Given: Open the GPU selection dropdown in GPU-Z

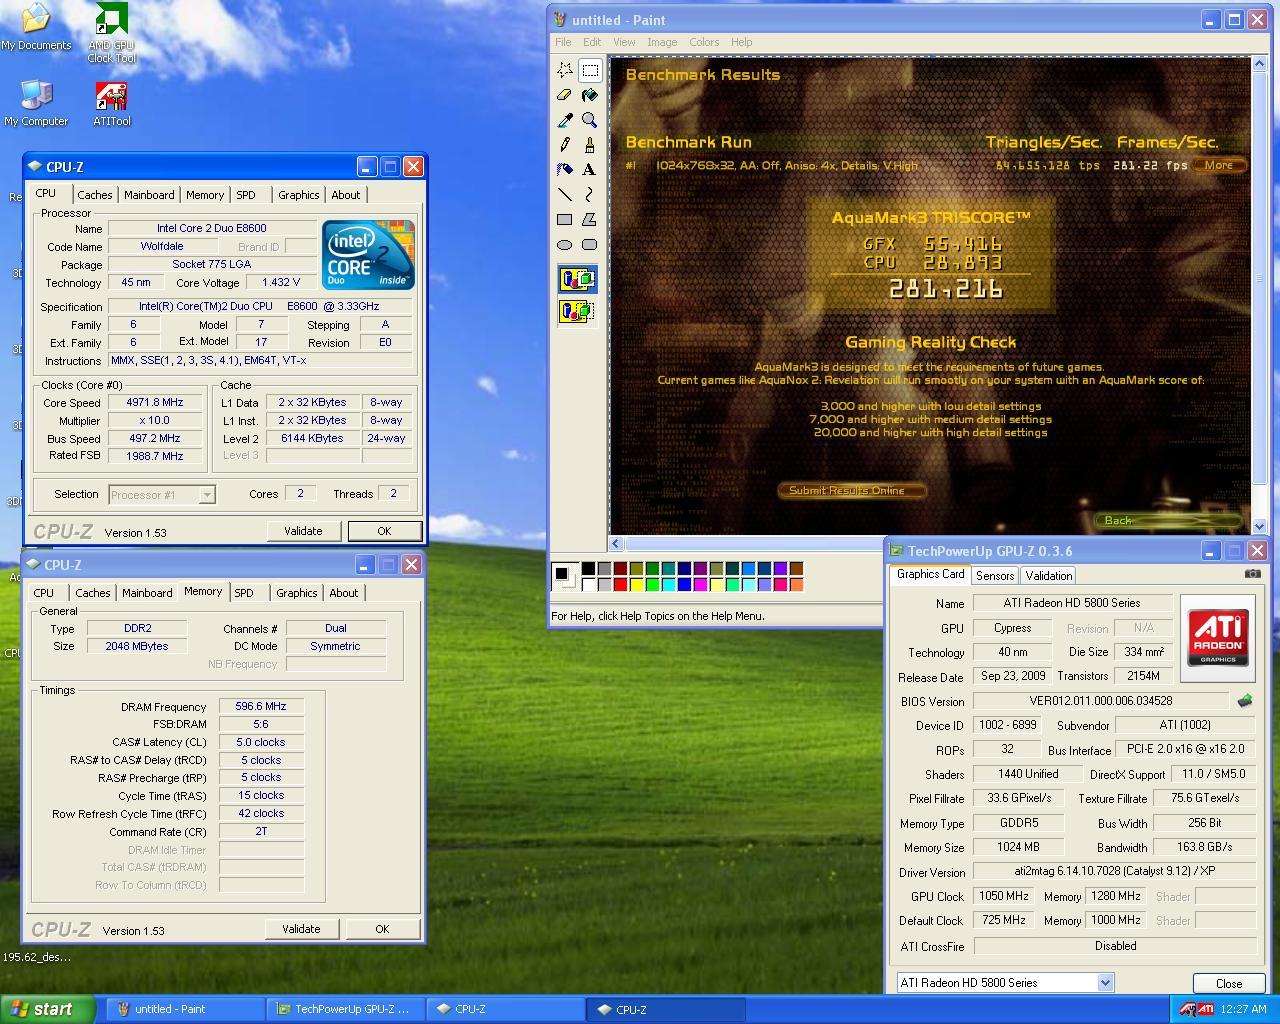Looking at the screenshot, I should pyautogui.click(x=1105, y=982).
